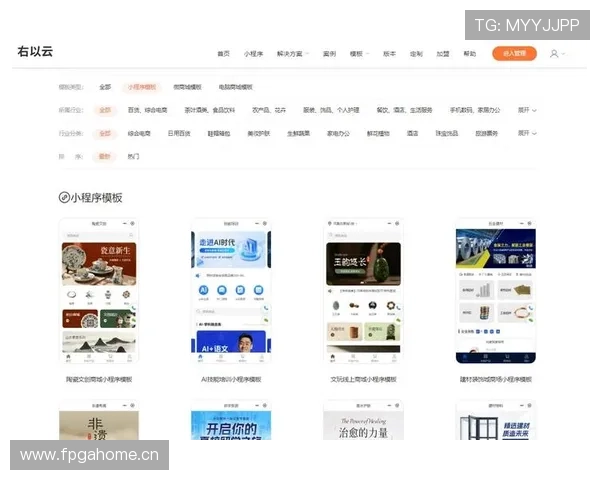Expand the 行业分类 filter row with 展开

click(x=527, y=133)
